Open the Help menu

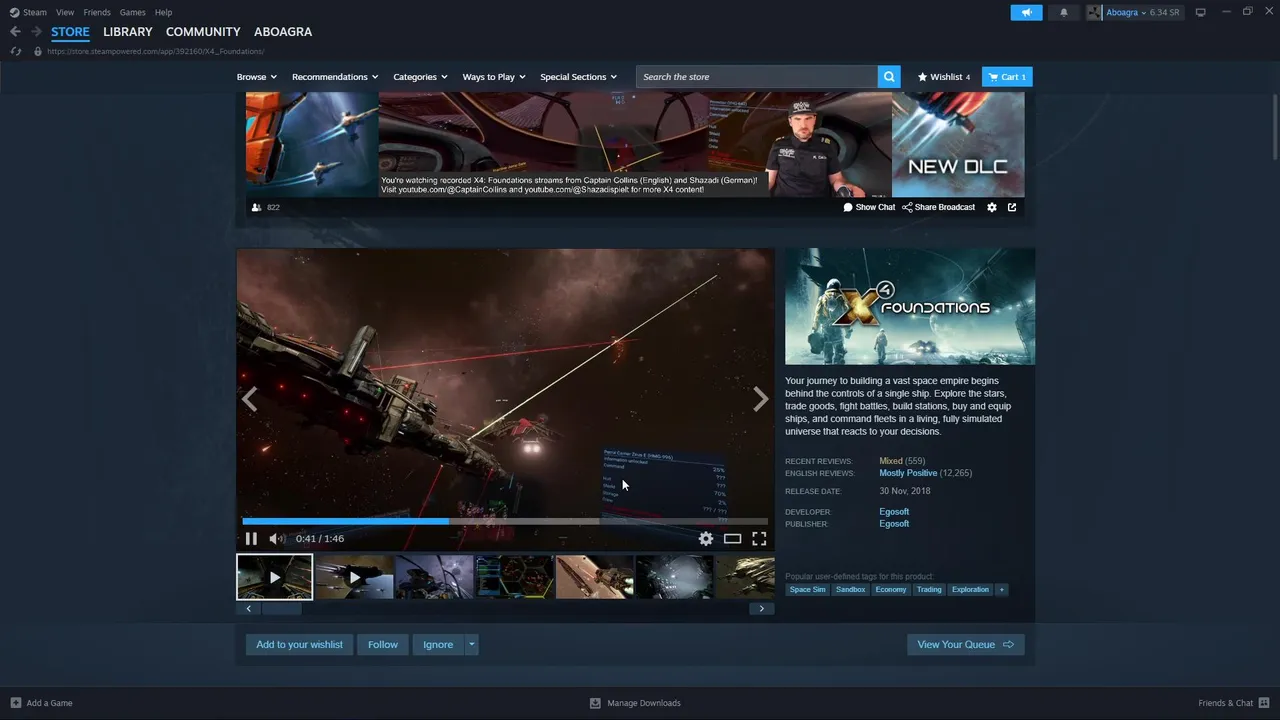pyautogui.click(x=163, y=12)
